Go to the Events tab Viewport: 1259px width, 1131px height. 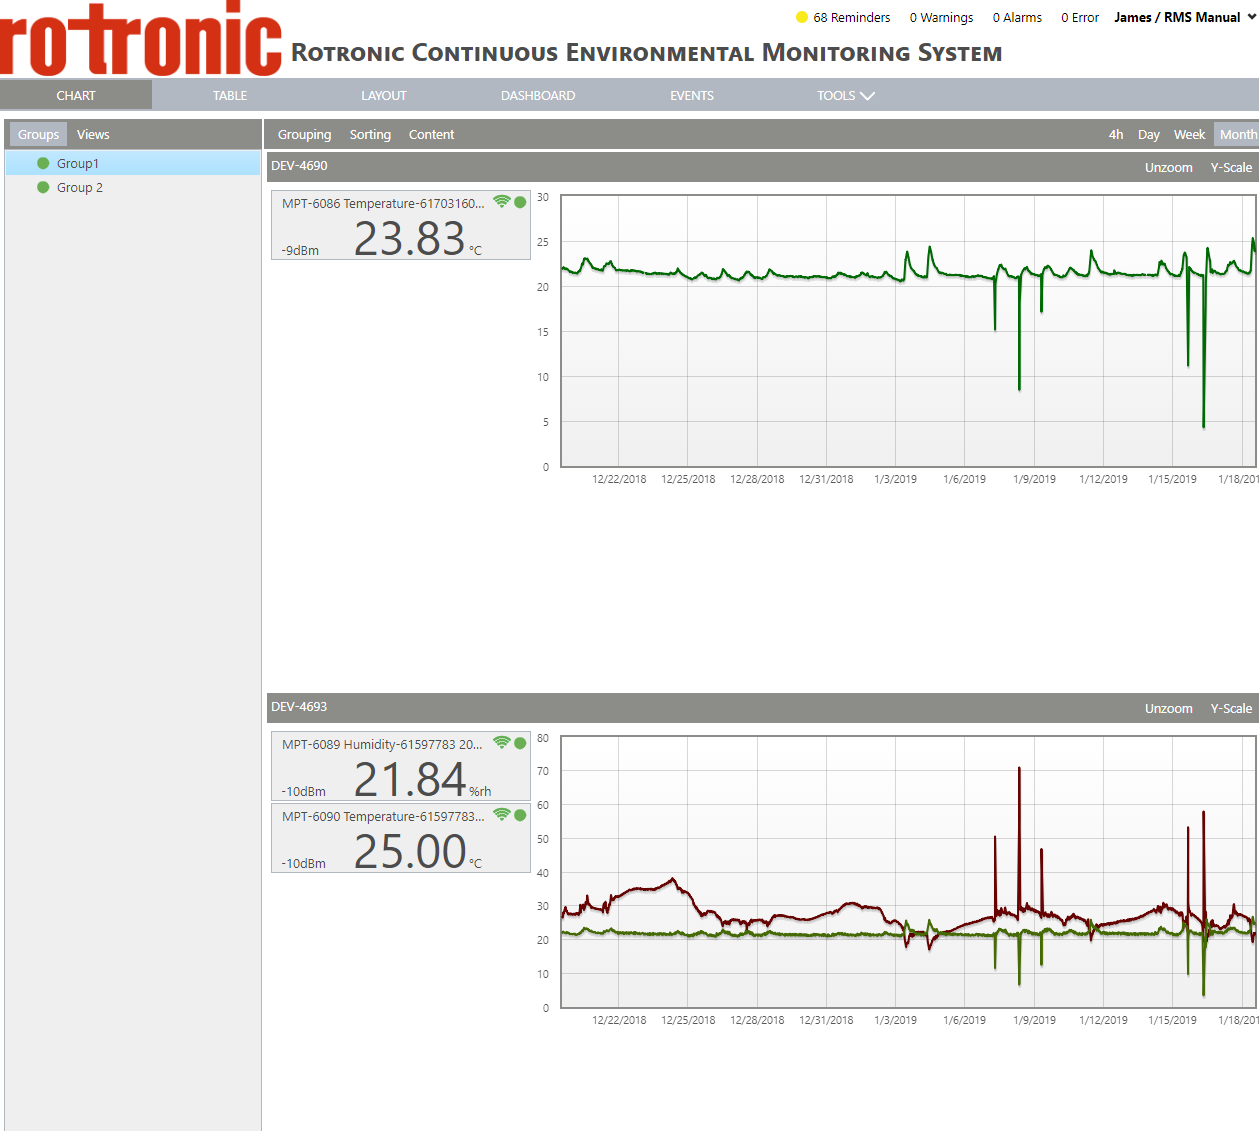(692, 95)
